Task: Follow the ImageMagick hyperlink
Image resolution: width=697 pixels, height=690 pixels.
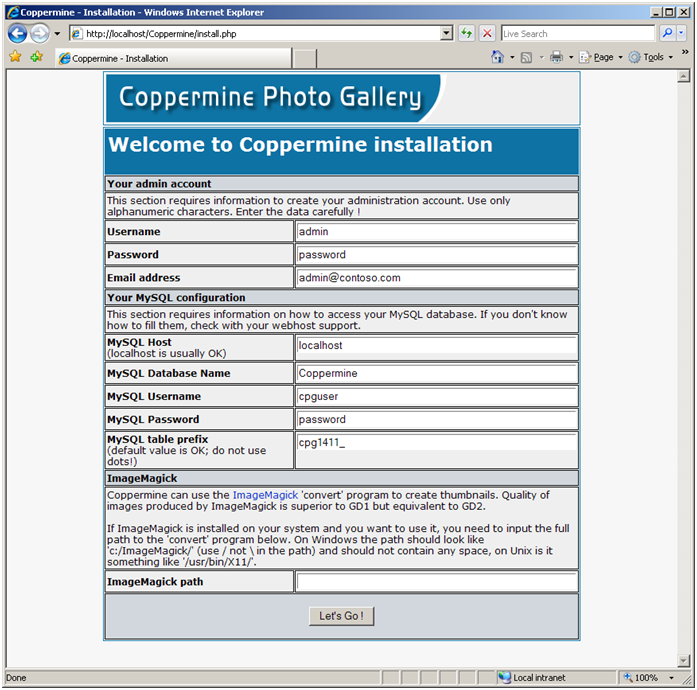Action: coord(265,495)
